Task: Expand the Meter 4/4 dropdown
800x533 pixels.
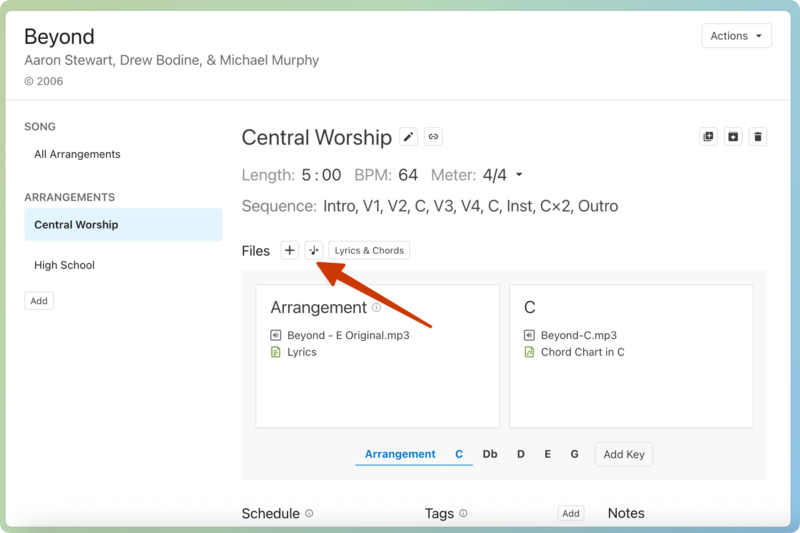Action: (519, 176)
